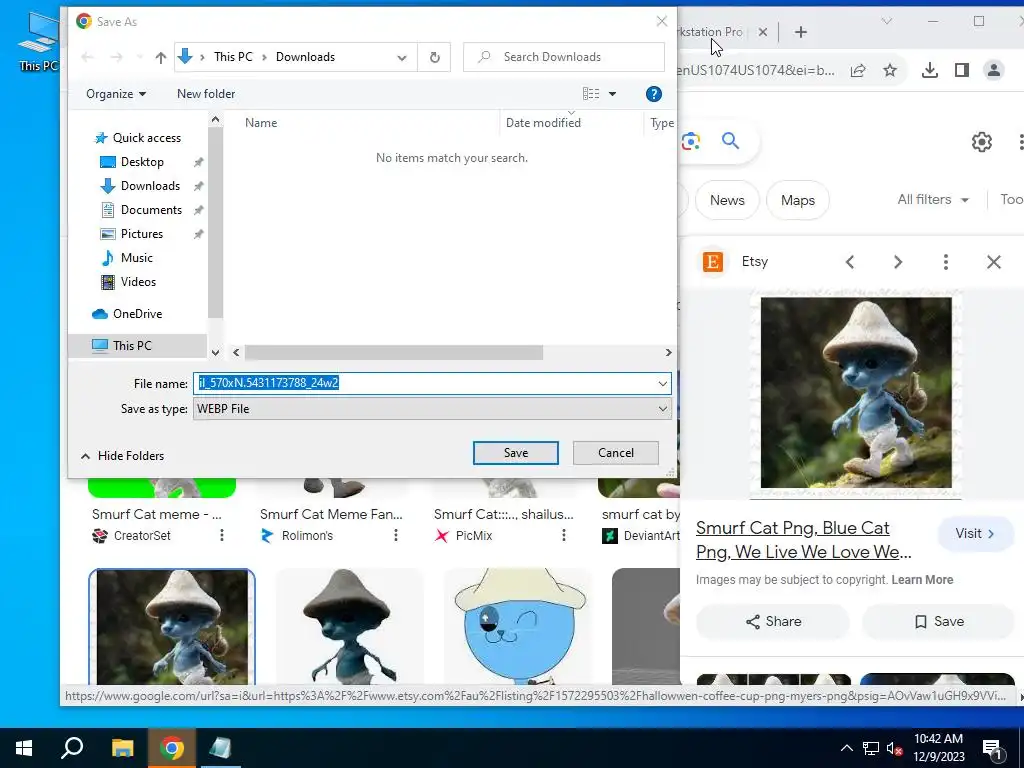Open Windows taskbar search

(x=72, y=748)
